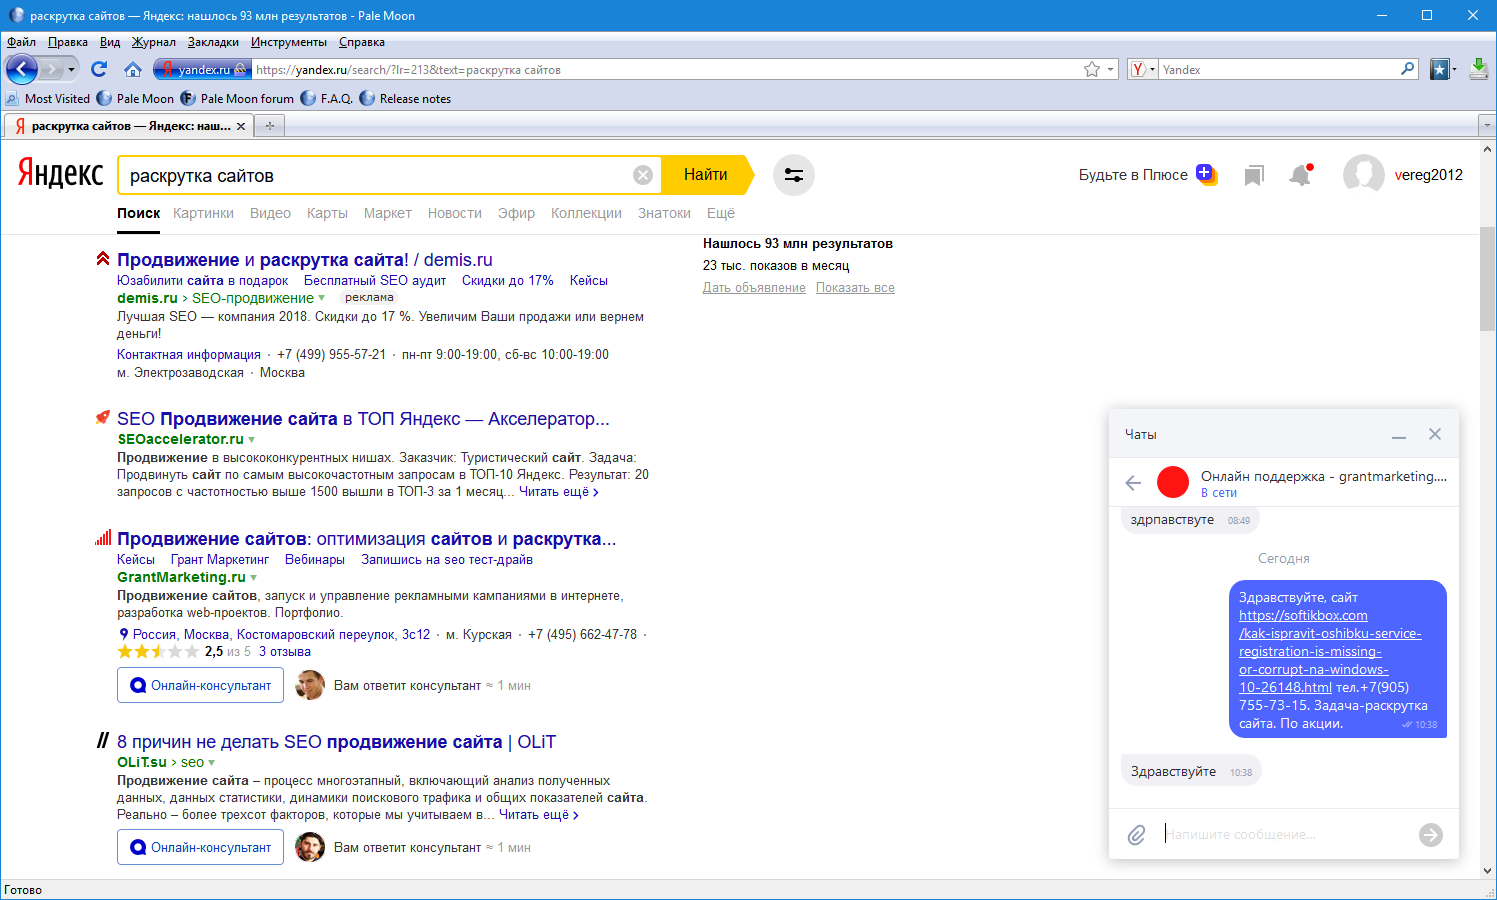The height and width of the screenshot is (900, 1497).
Task: Open Yandex collections bookmark icon
Action: click(1254, 175)
